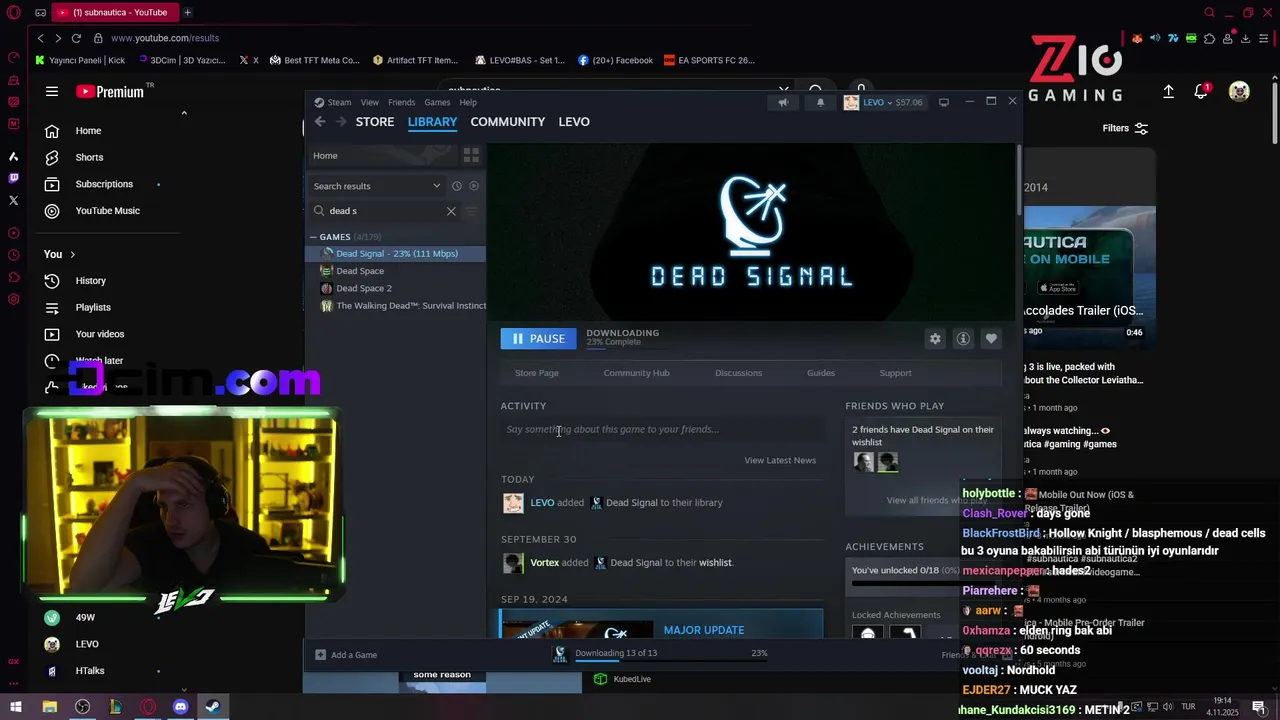Open Steam notifications bell

tap(820, 102)
